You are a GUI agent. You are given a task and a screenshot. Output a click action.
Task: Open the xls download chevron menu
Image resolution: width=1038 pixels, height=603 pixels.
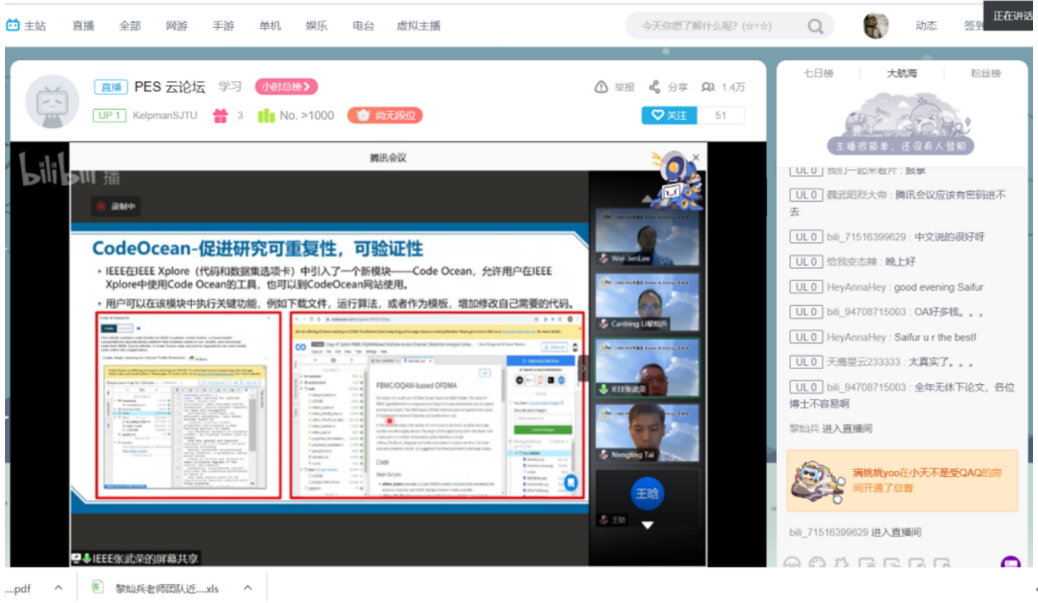248,588
